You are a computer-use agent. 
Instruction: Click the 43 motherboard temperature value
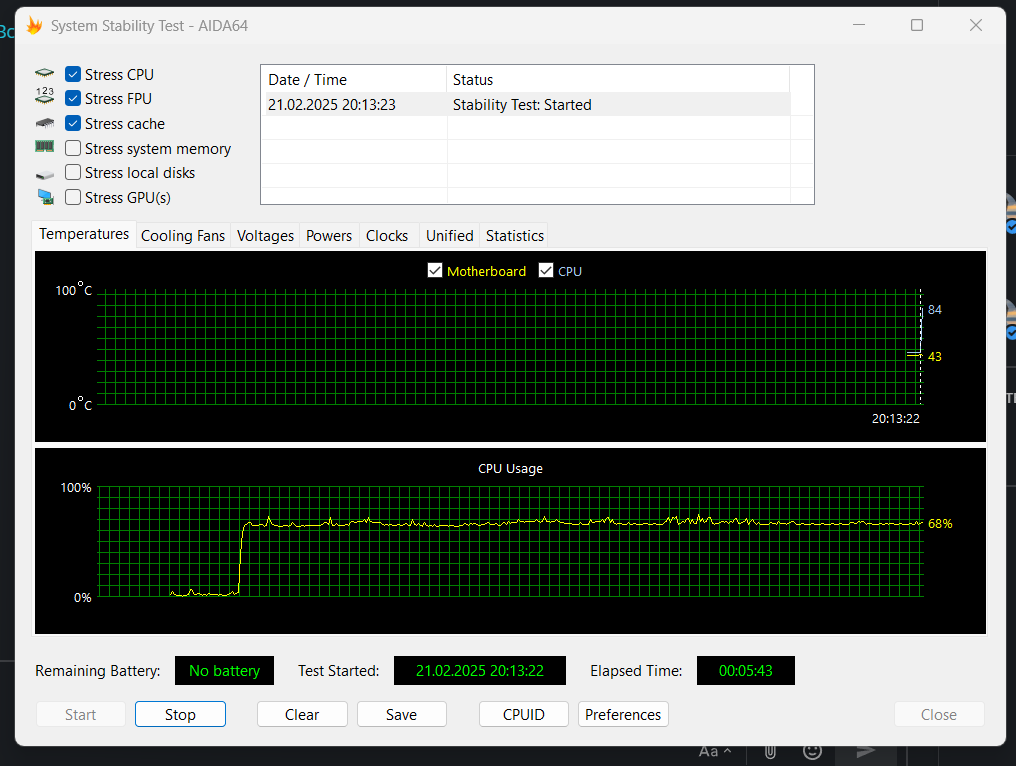(934, 356)
